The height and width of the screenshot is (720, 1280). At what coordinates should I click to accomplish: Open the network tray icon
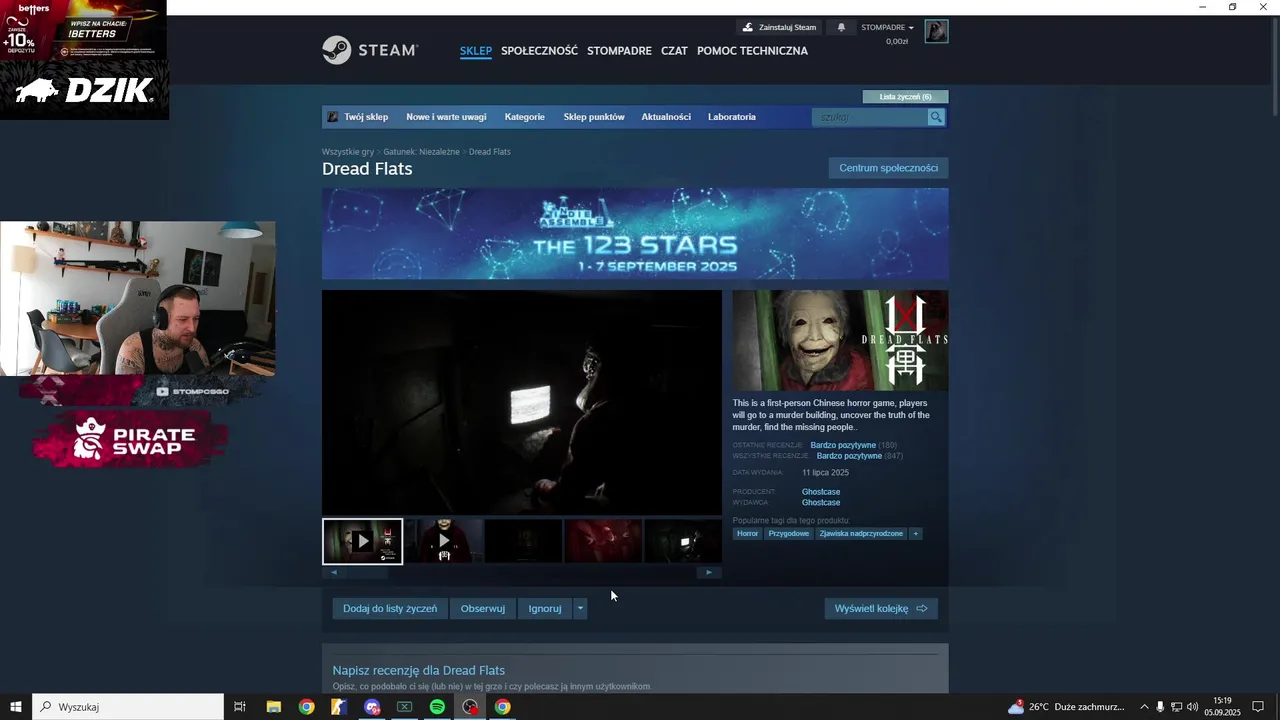1176,707
